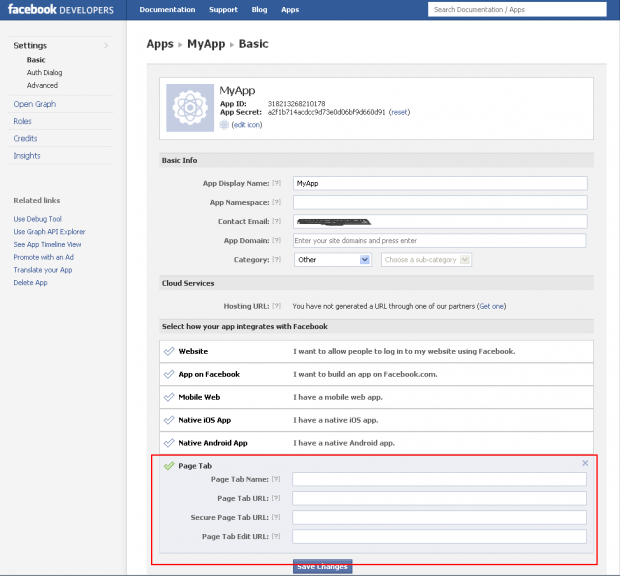Open help for Secure Page Tab URL
Screen dimensions: 620x576
pos(276,517)
